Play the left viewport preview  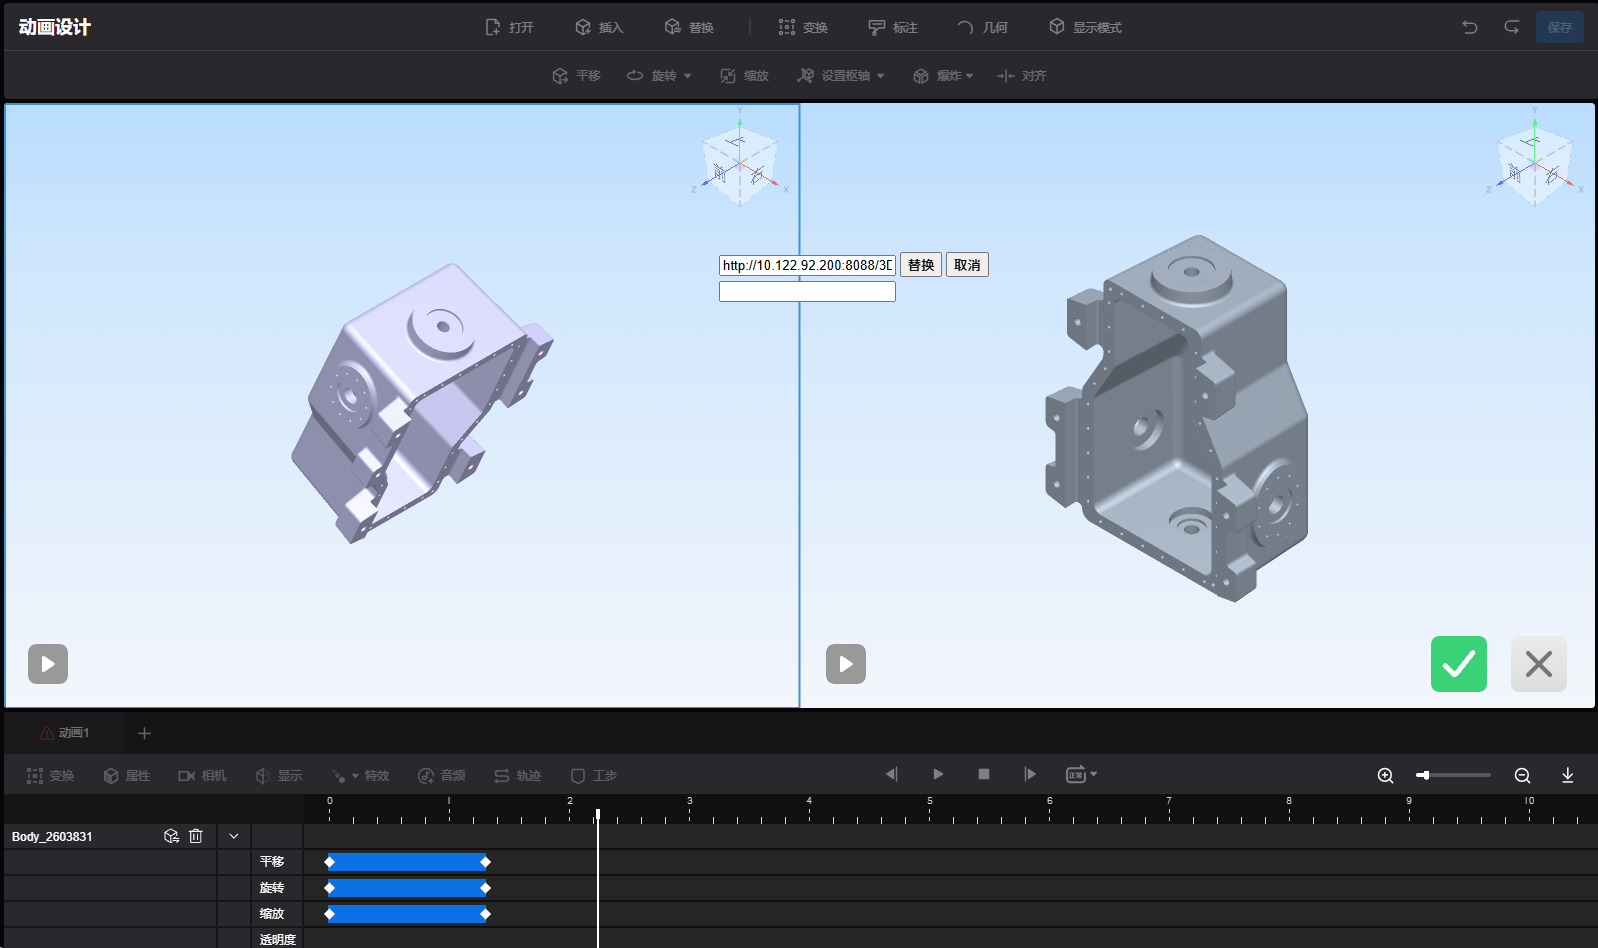48,664
